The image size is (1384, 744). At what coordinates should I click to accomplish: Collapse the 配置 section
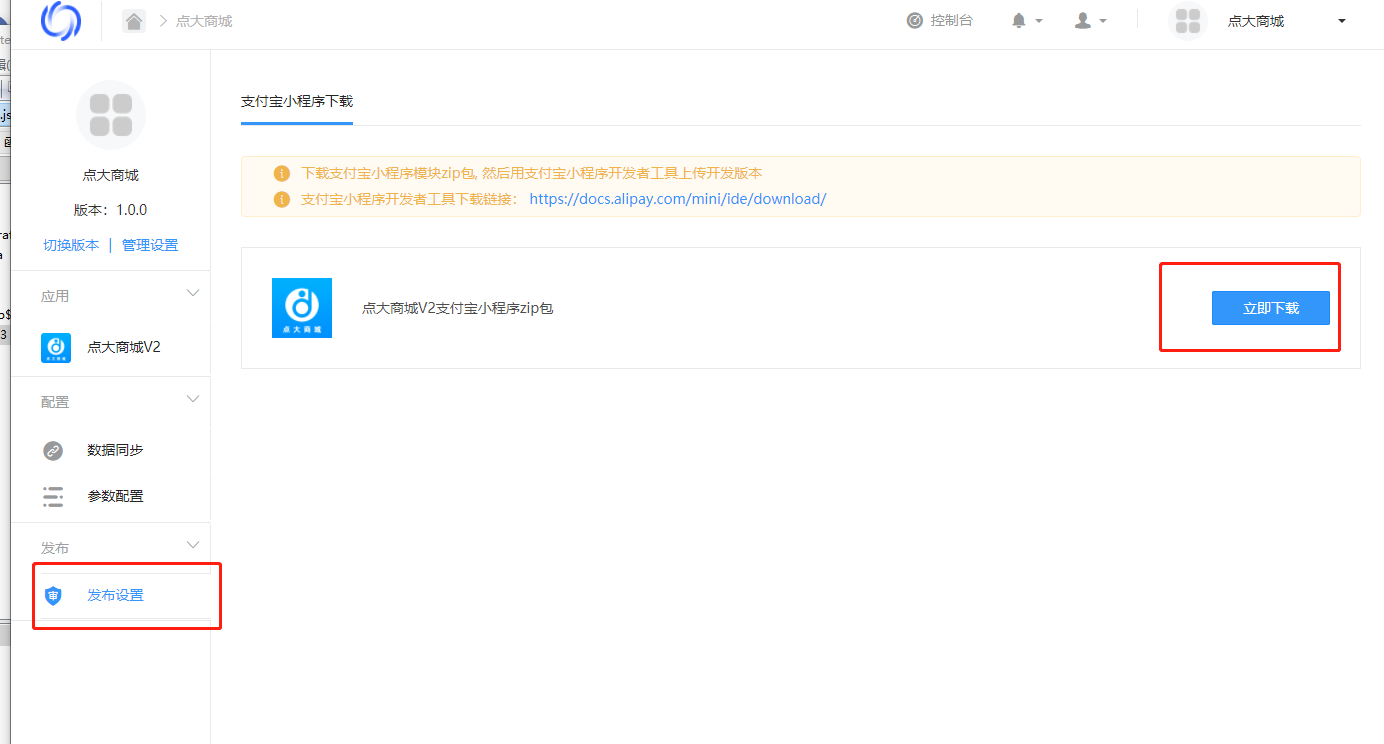(193, 400)
